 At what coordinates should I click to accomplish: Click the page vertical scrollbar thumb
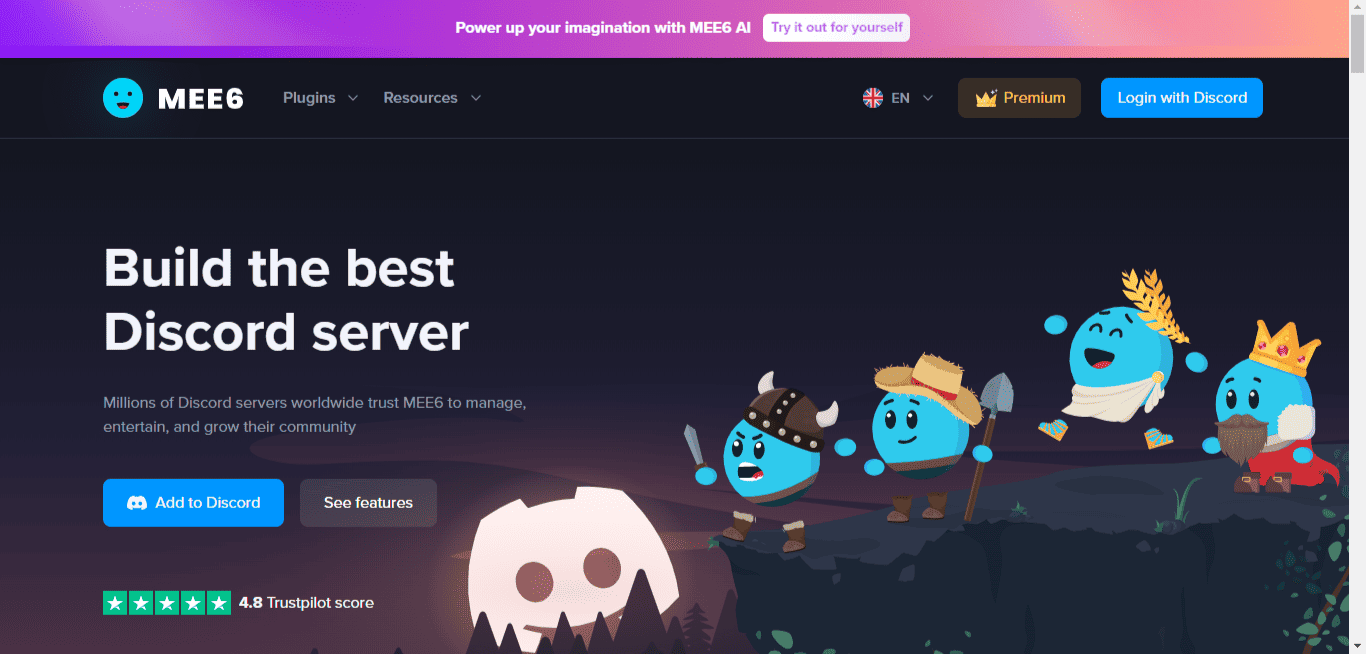[x=1357, y=45]
